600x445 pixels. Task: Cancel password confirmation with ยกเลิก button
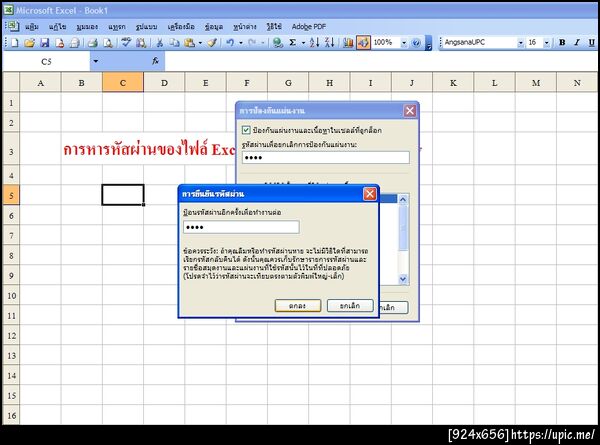pos(350,306)
